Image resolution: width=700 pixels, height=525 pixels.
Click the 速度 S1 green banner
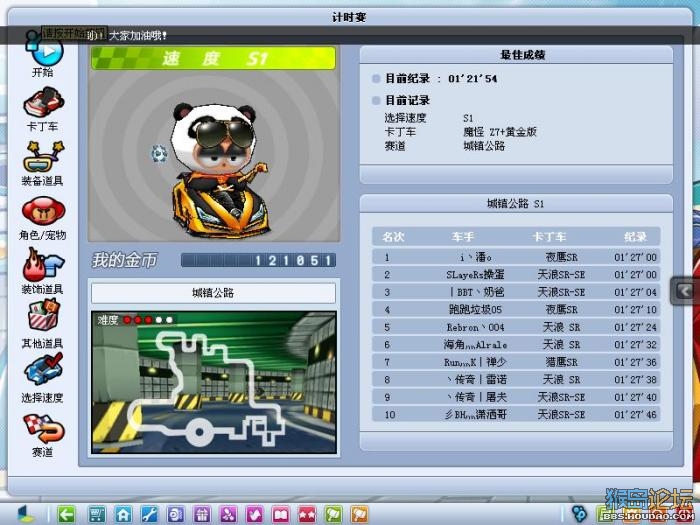(x=213, y=58)
